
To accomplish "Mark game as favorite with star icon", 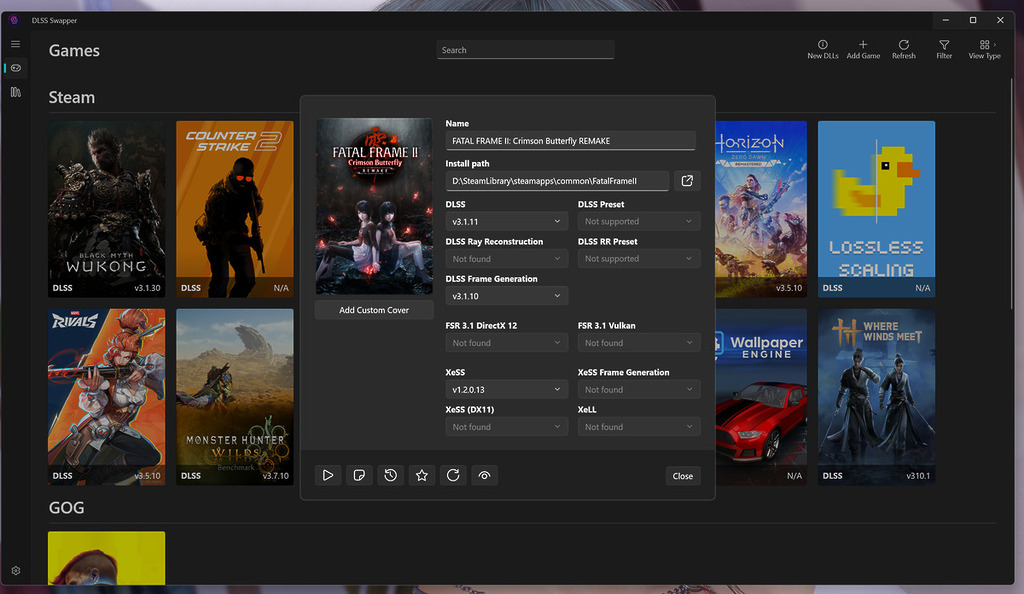I will [422, 476].
